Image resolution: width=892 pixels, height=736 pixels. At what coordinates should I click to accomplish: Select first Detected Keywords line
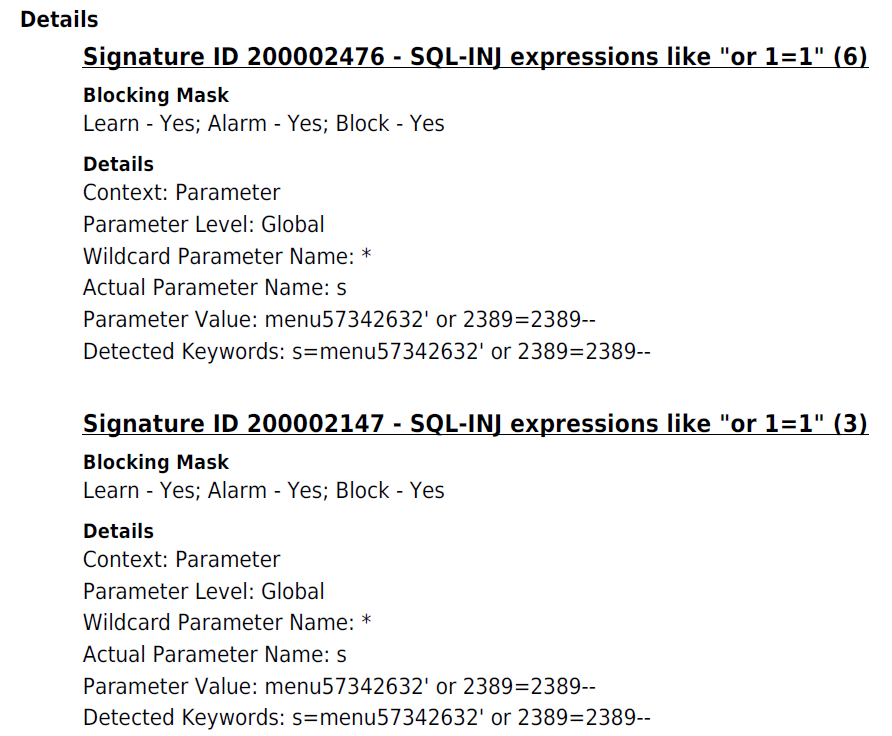366,352
